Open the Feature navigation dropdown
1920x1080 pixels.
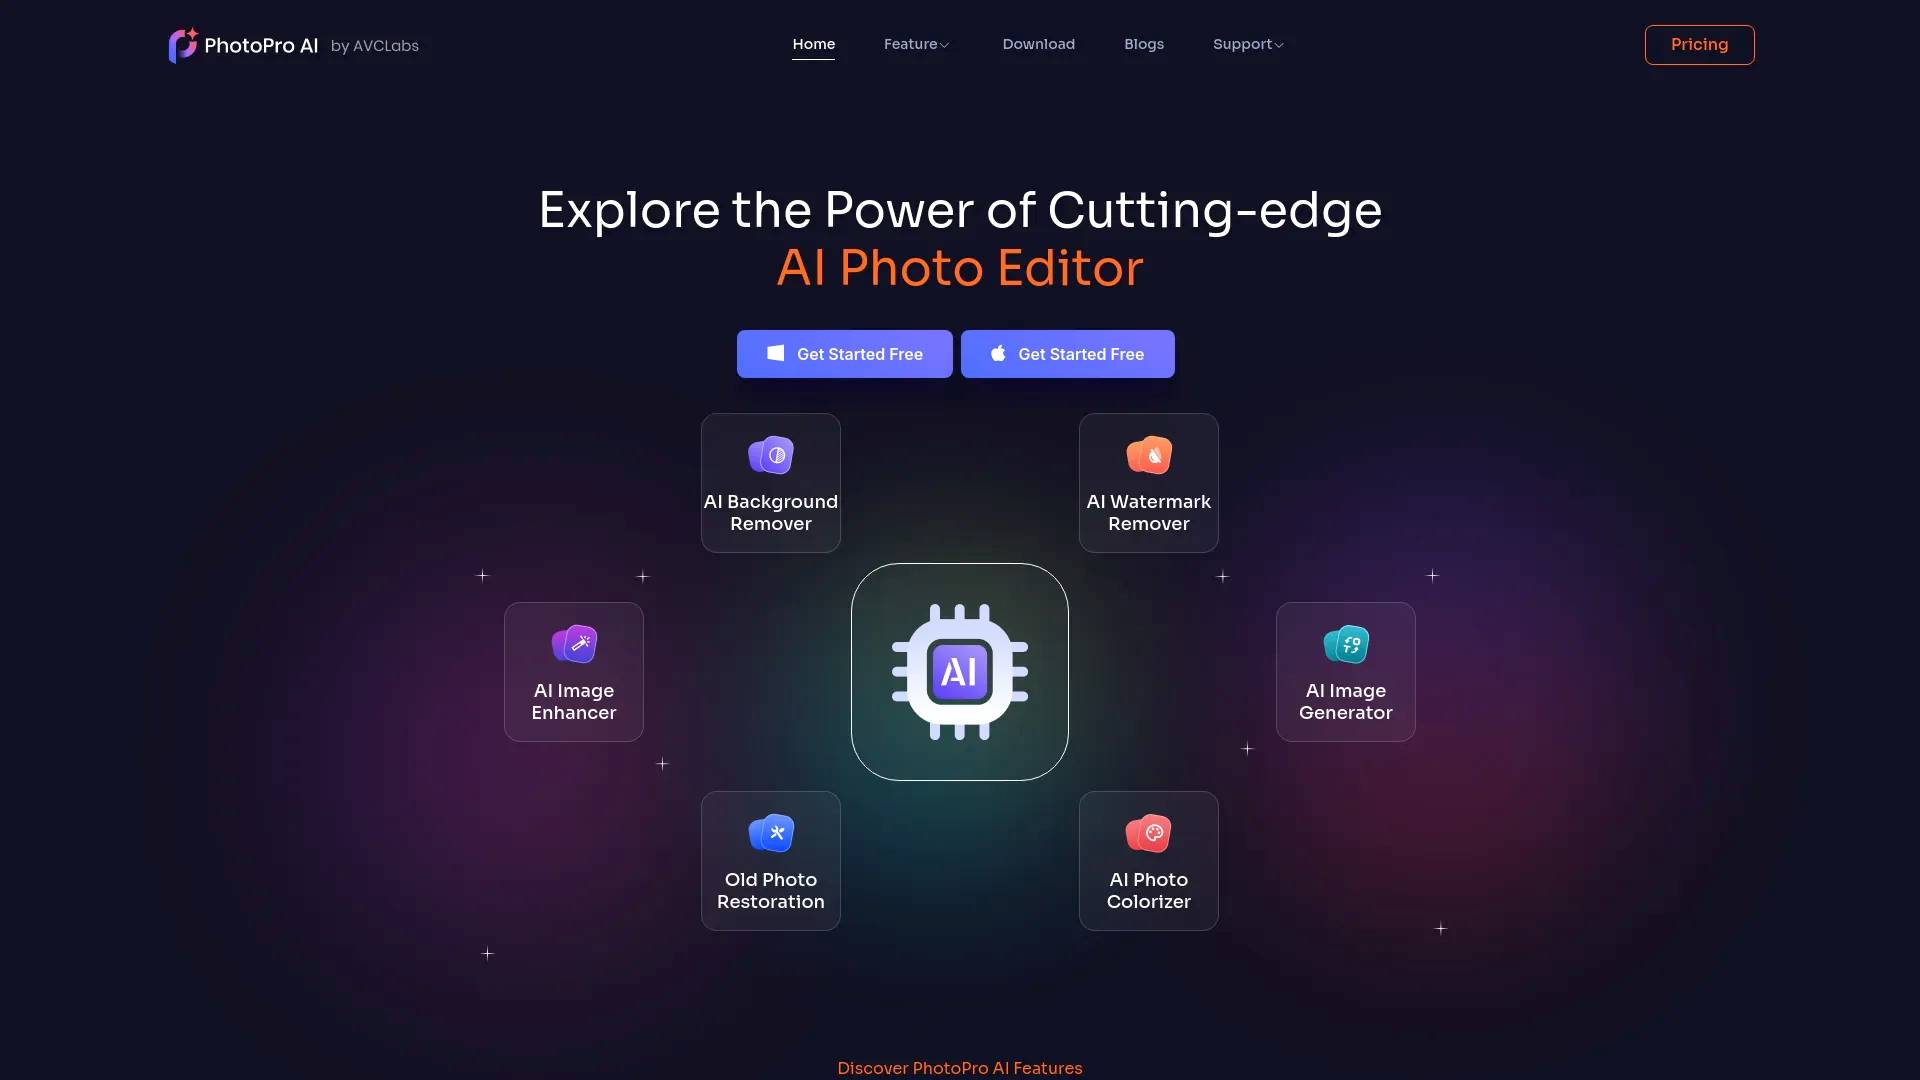point(914,44)
